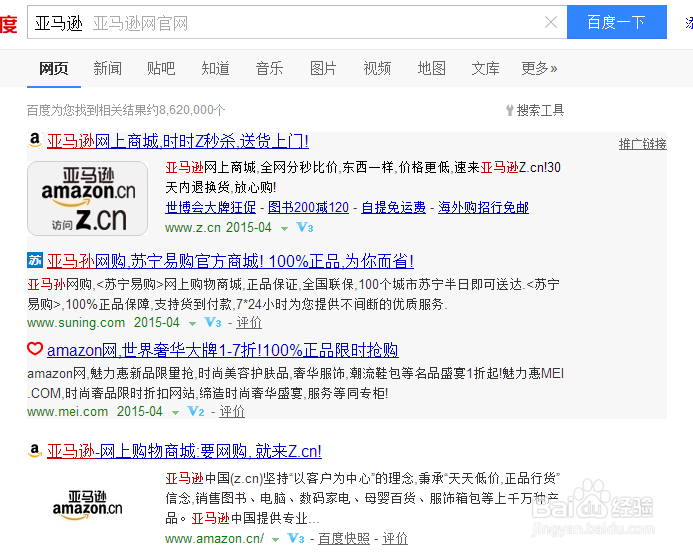Open the 推广链接 link
The width and height of the screenshot is (693, 553).
tap(642, 144)
